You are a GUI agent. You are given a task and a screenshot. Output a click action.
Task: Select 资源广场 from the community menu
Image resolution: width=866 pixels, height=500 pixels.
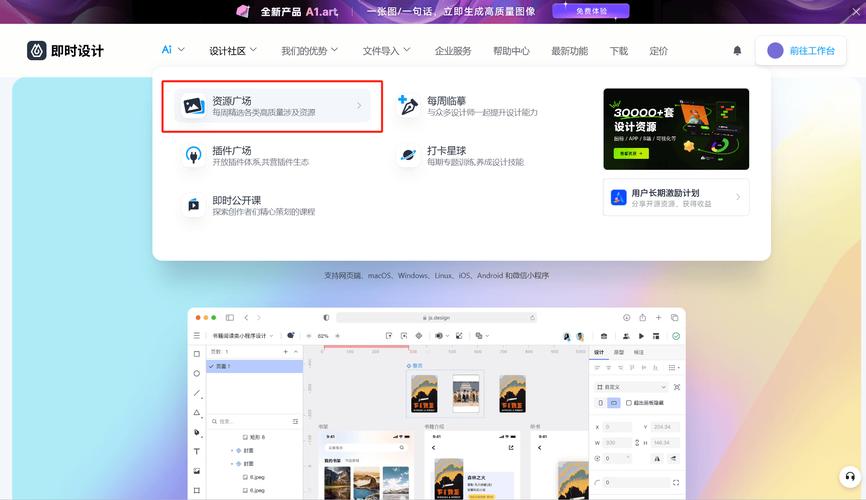click(x=272, y=106)
